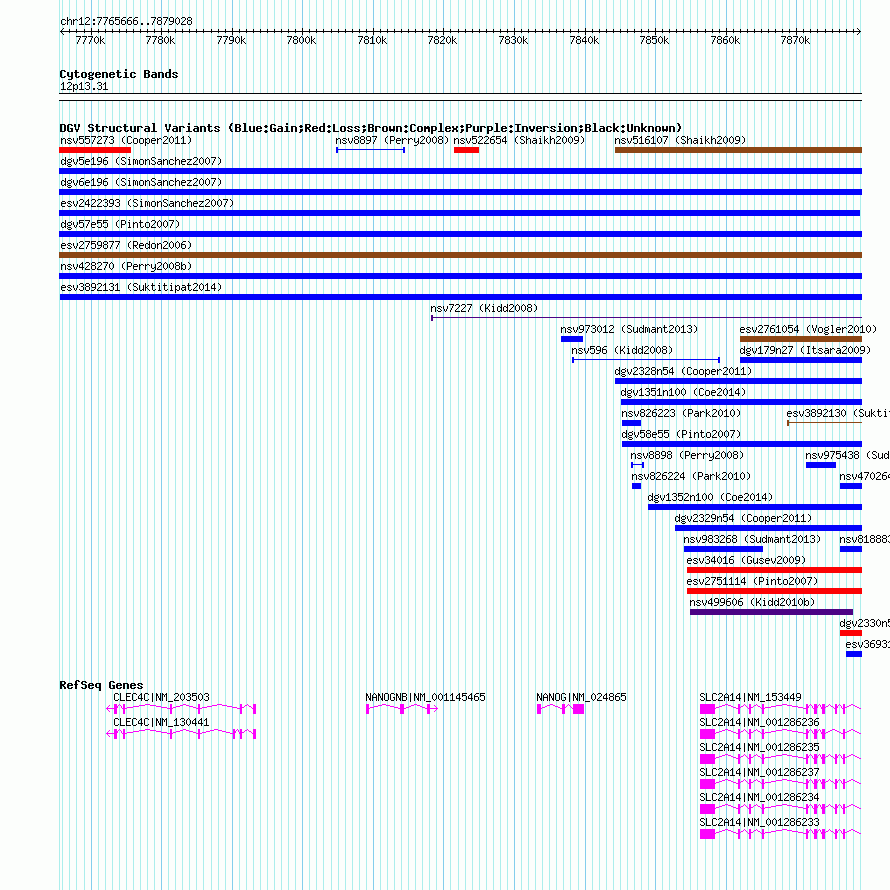Click the Cytogenetic Bands track title

[x=119, y=74]
